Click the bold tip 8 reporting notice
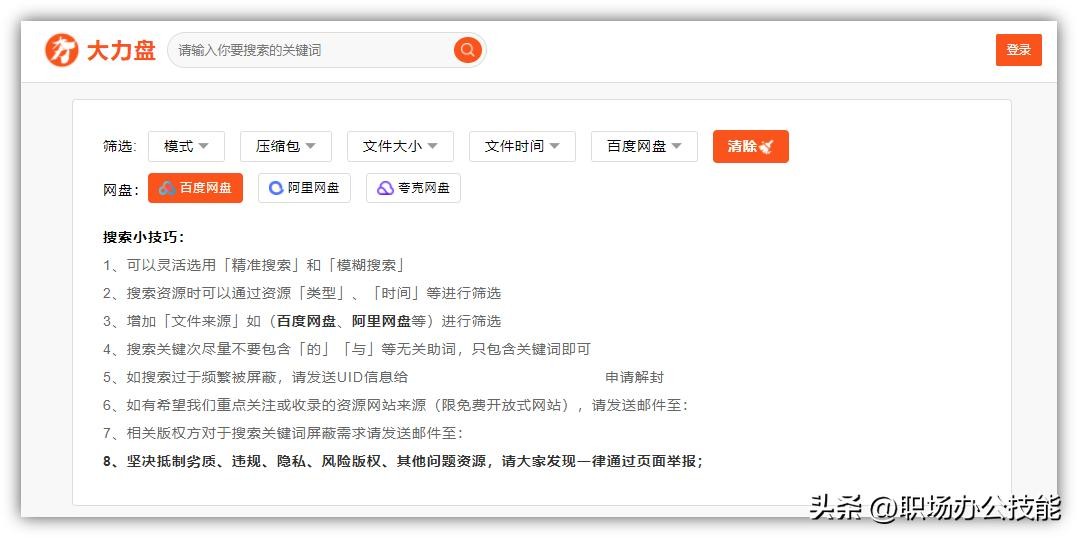Screen dimensions: 1078x538 402,461
